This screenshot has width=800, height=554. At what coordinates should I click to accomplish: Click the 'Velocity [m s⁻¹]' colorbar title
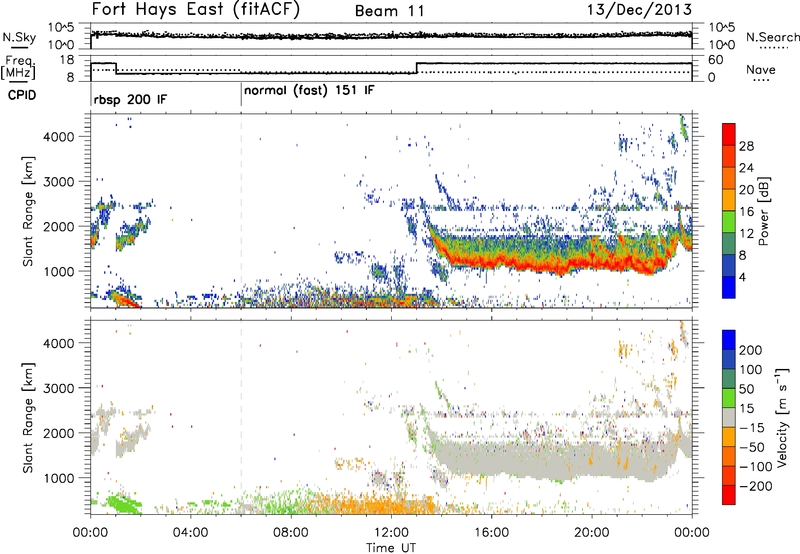point(783,418)
